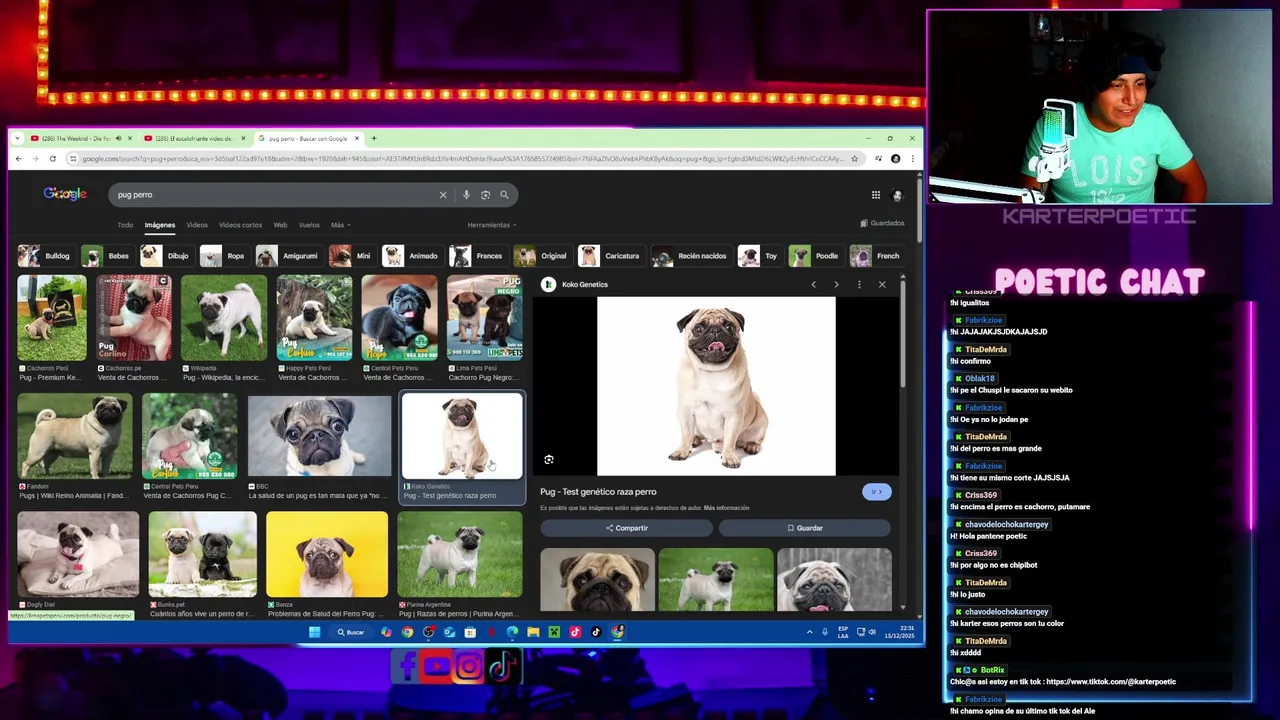Viewport: 1280px width, 720px height.
Task: Open the new tab plus button
Action: click(x=374, y=139)
